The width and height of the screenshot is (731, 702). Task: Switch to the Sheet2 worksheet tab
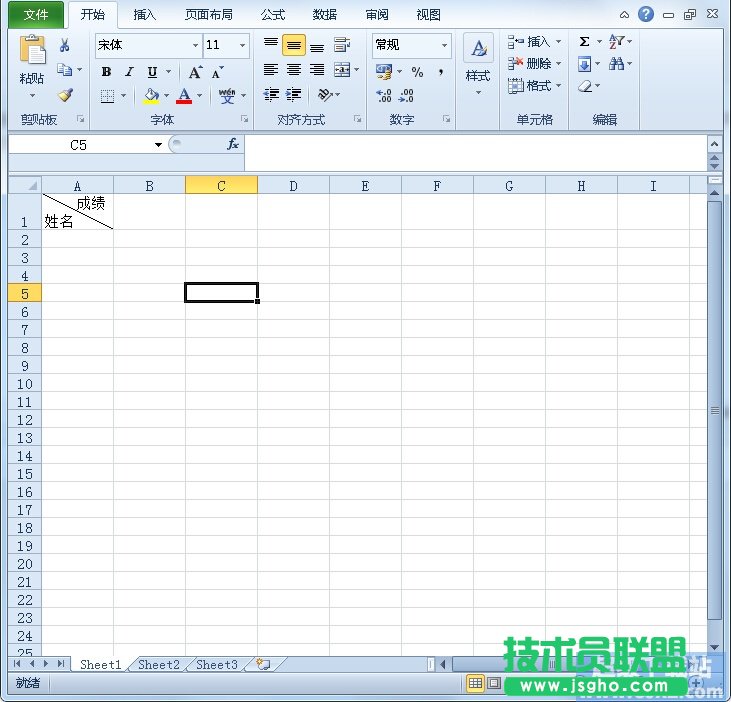pos(159,665)
